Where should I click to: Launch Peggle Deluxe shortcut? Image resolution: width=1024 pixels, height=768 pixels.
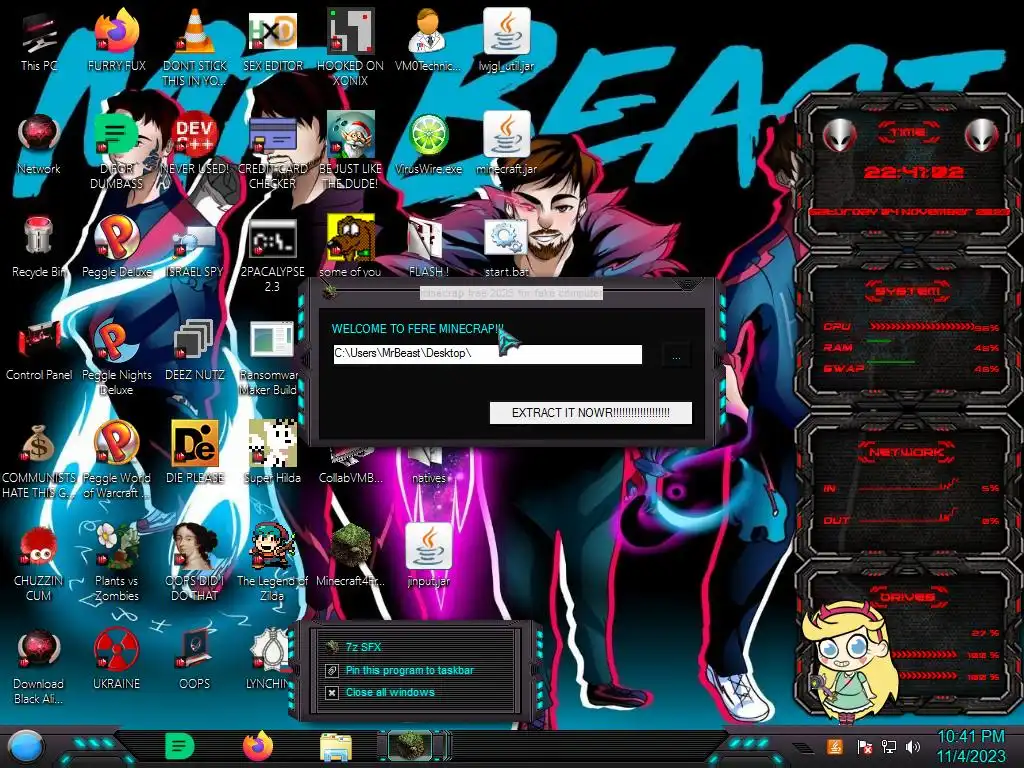point(116,246)
